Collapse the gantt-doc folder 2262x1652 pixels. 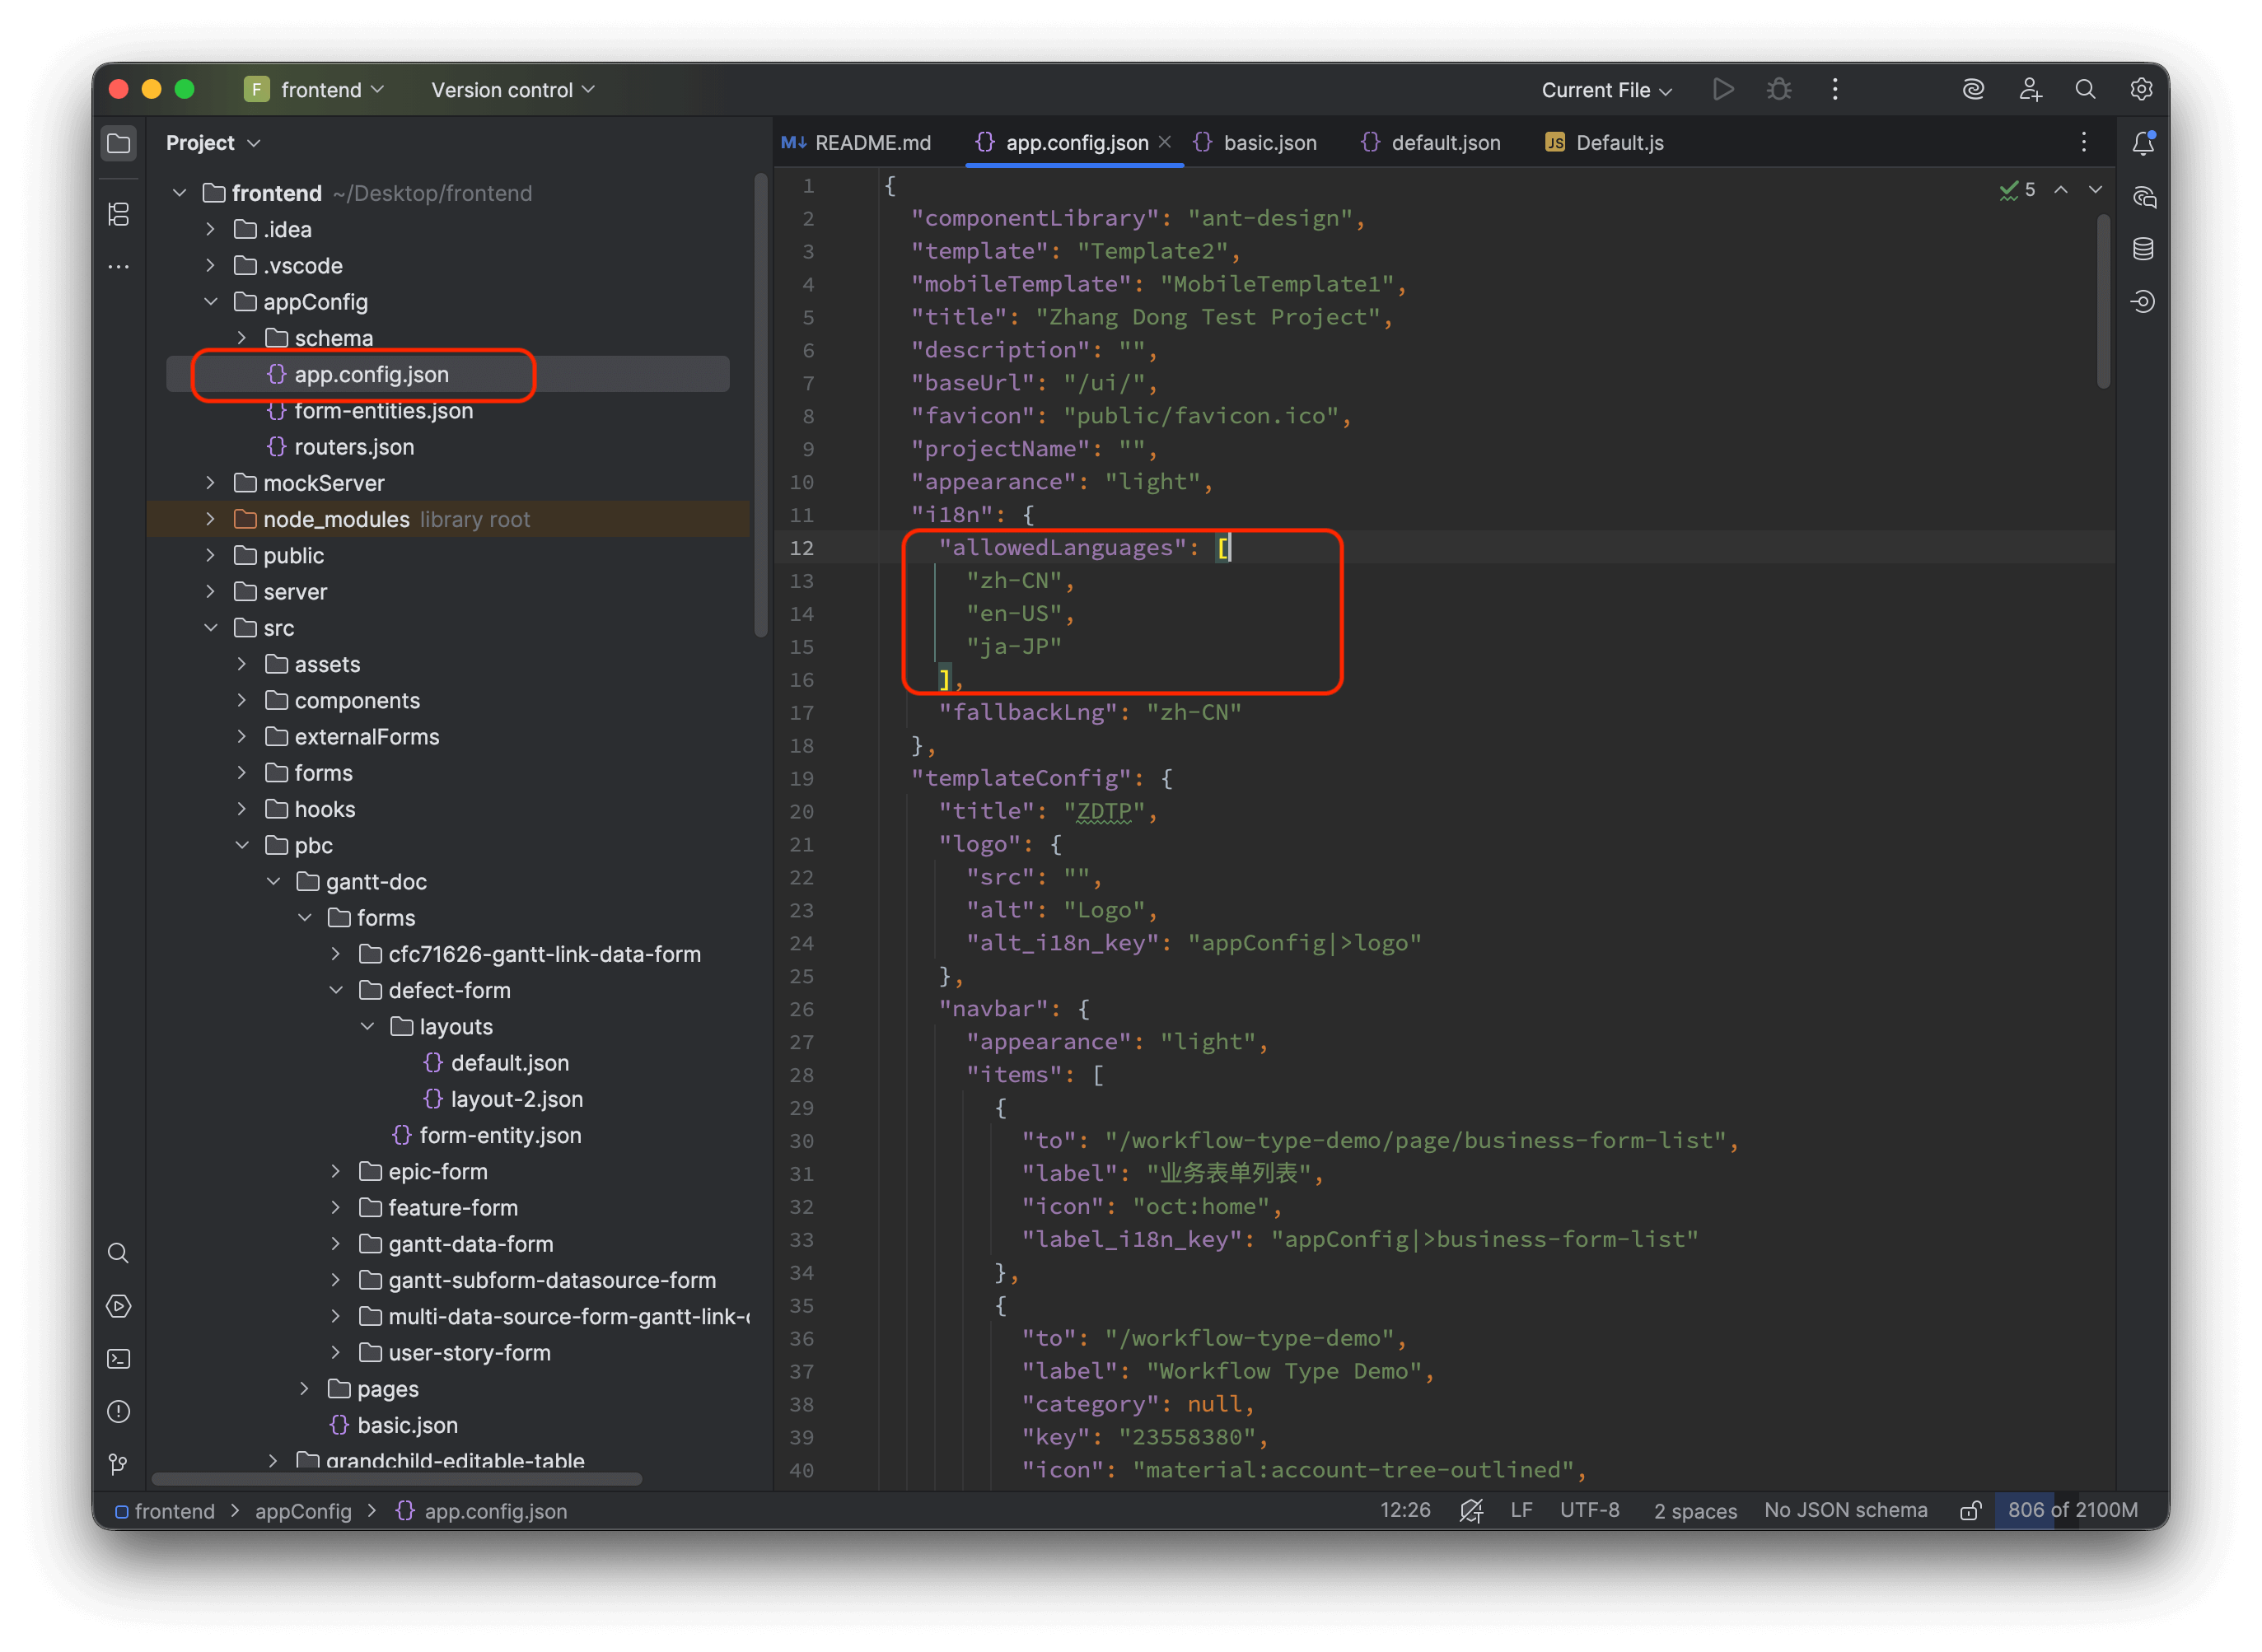tap(274, 882)
